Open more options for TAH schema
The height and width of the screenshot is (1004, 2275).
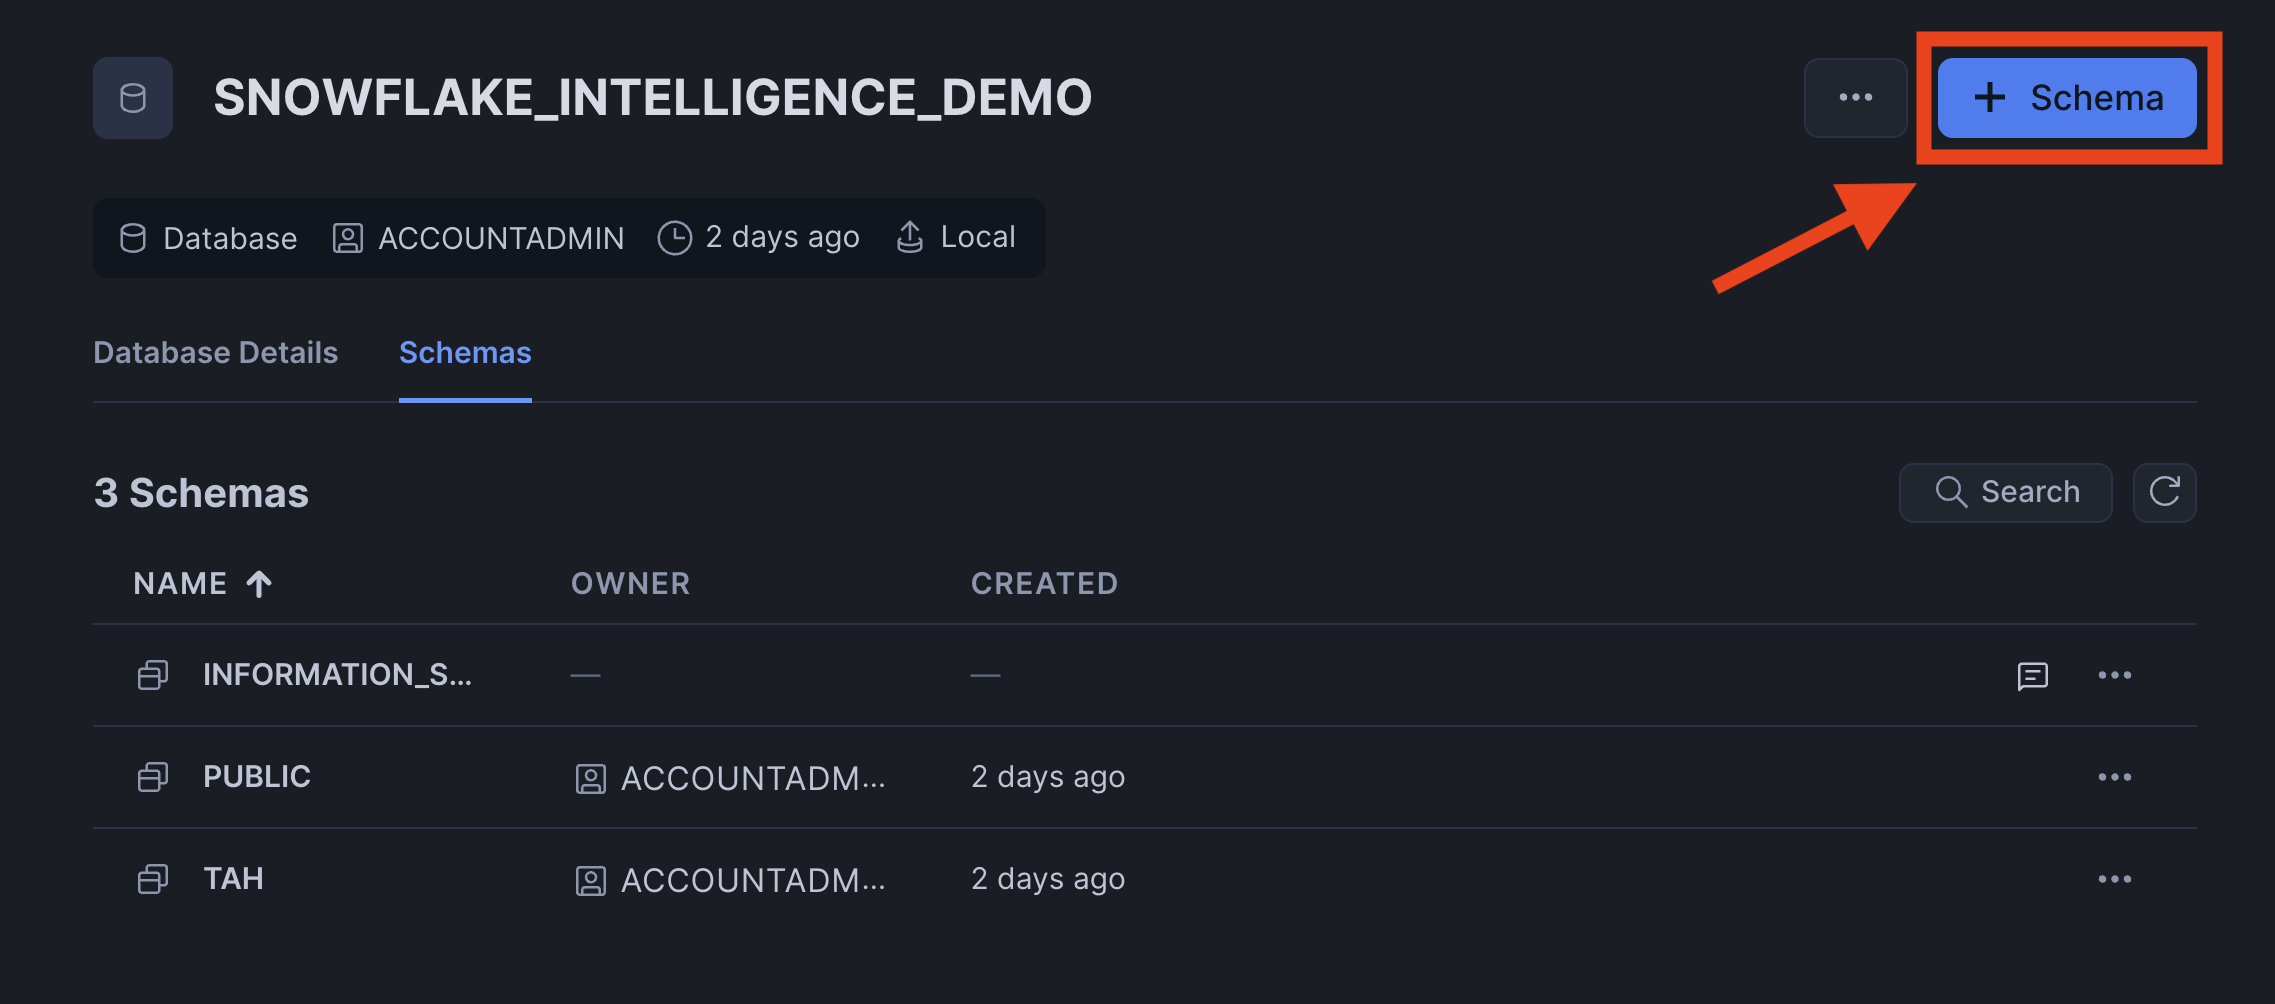(x=2114, y=880)
